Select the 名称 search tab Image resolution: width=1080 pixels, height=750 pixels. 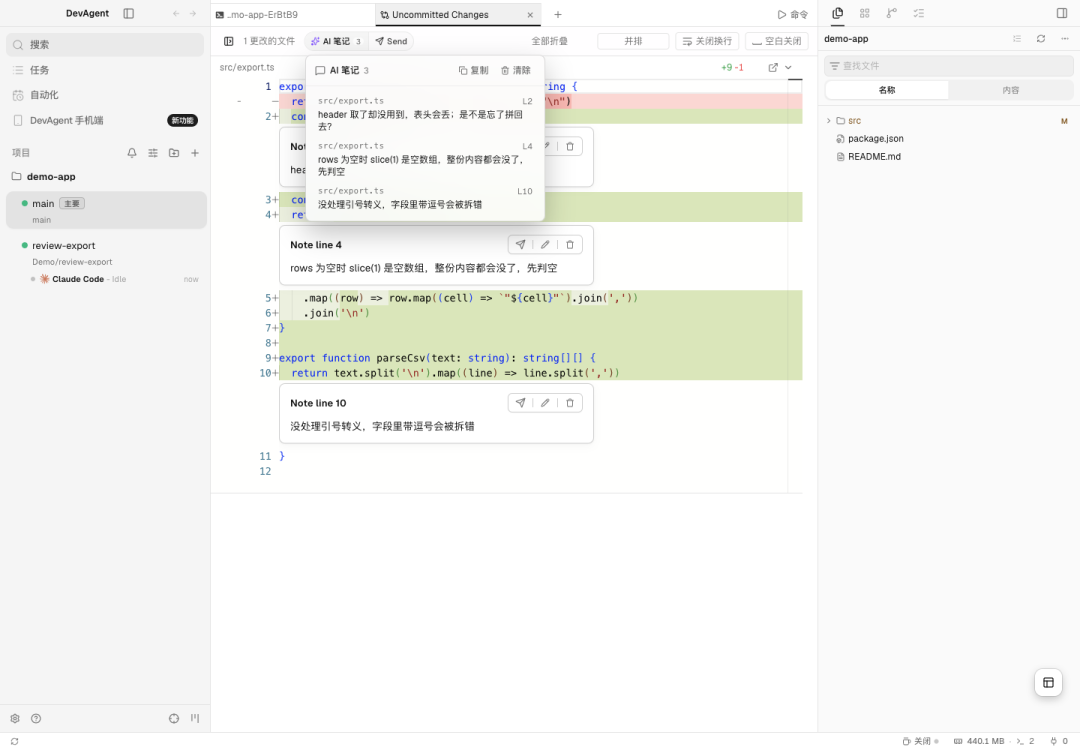point(886,90)
